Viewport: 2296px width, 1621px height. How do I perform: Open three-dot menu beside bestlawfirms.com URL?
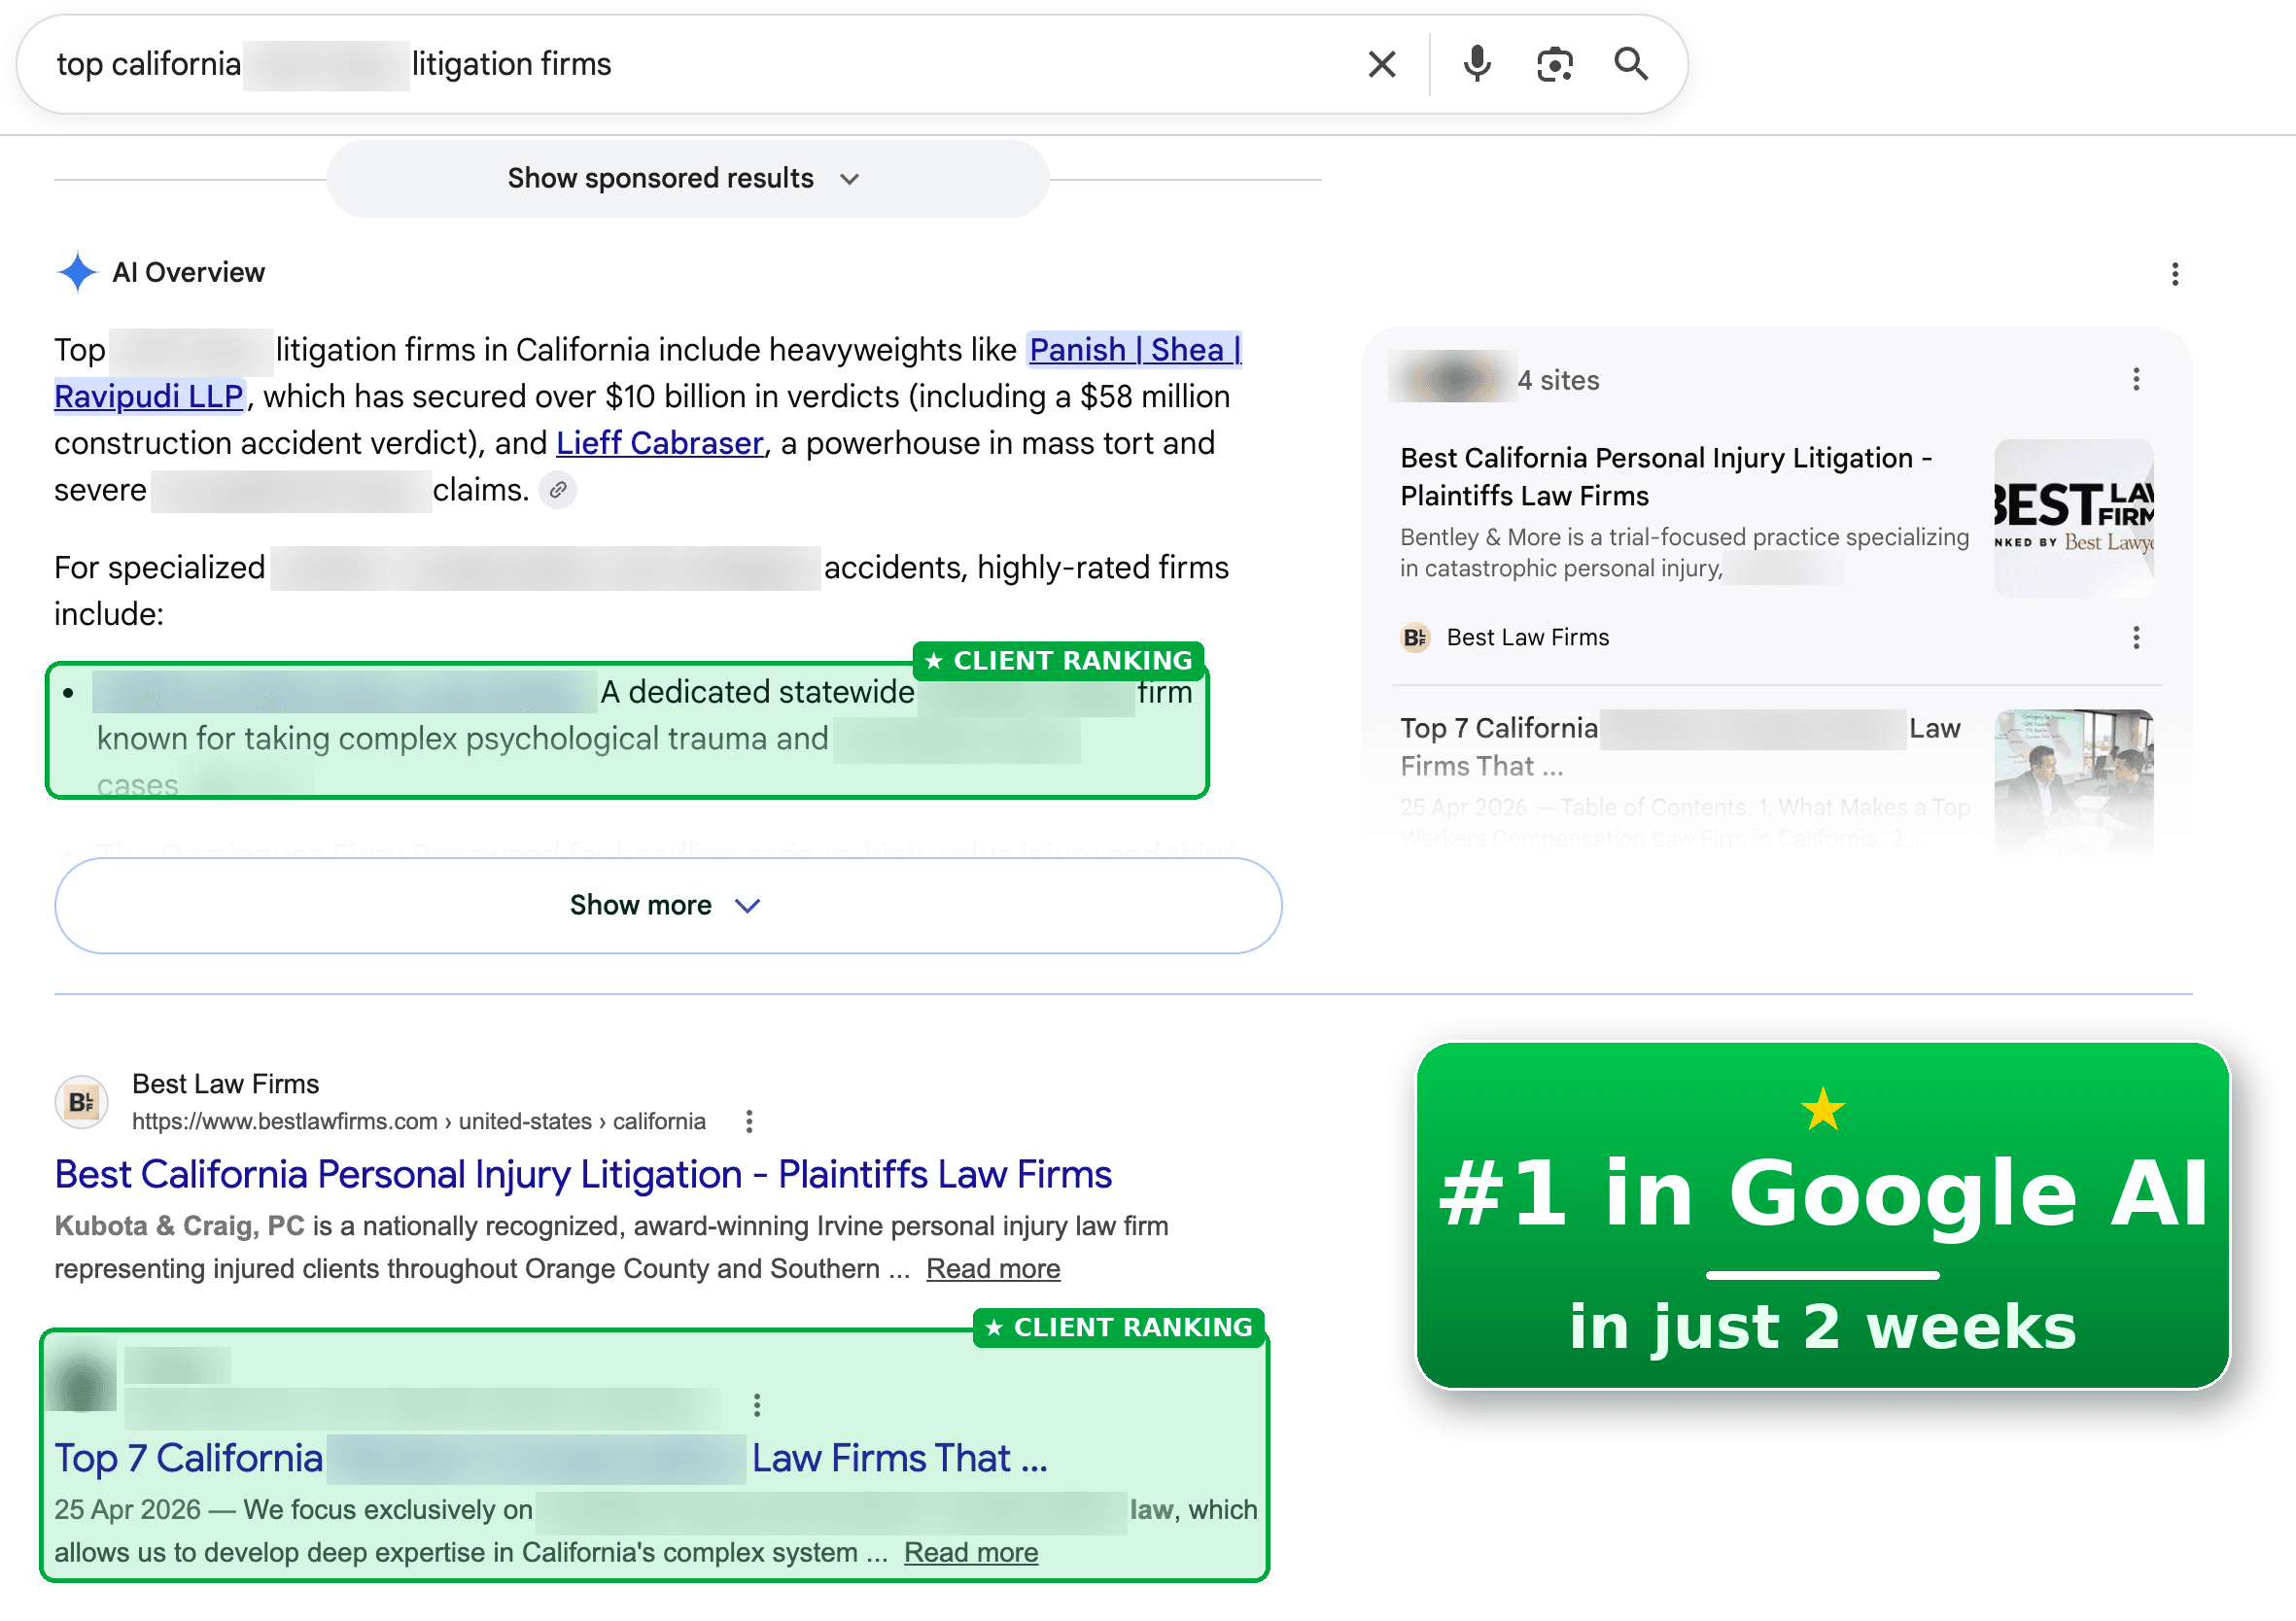click(749, 1121)
